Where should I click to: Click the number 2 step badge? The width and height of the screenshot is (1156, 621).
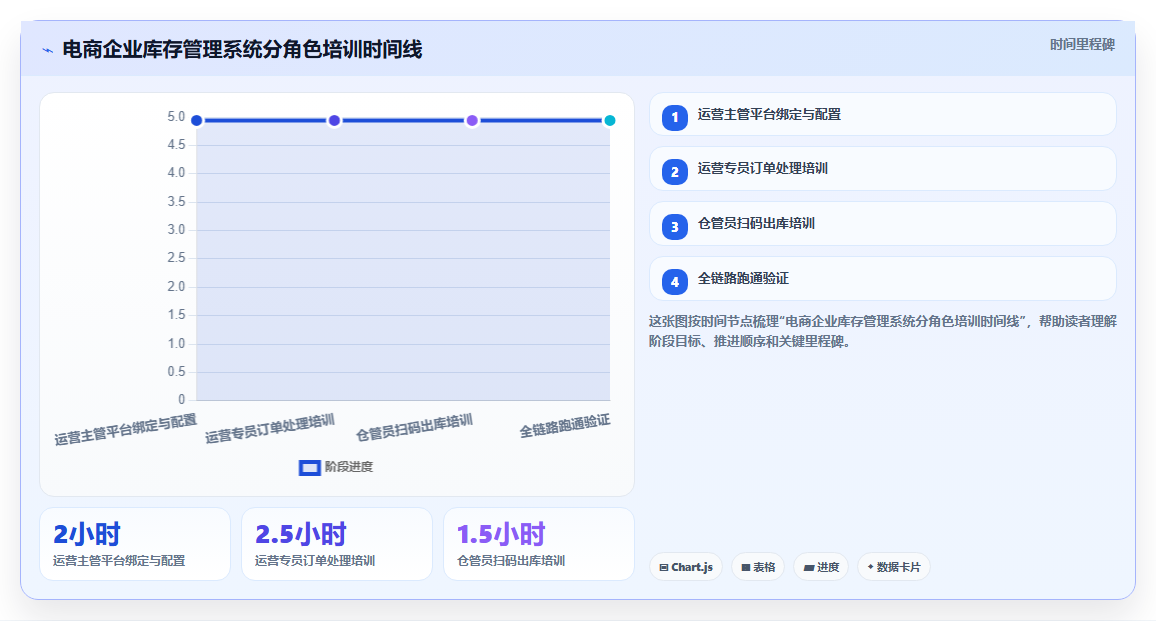click(x=675, y=172)
